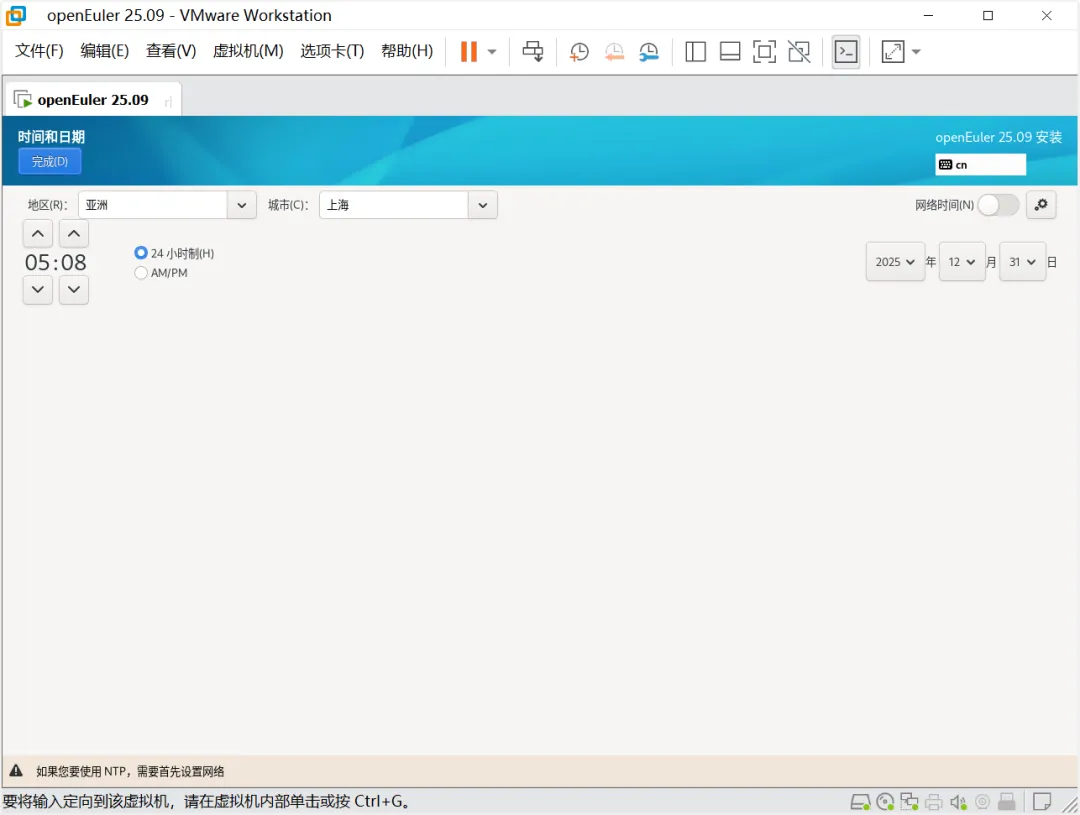Open the 31 day dropdown
The image size is (1080, 815).
1022,262
